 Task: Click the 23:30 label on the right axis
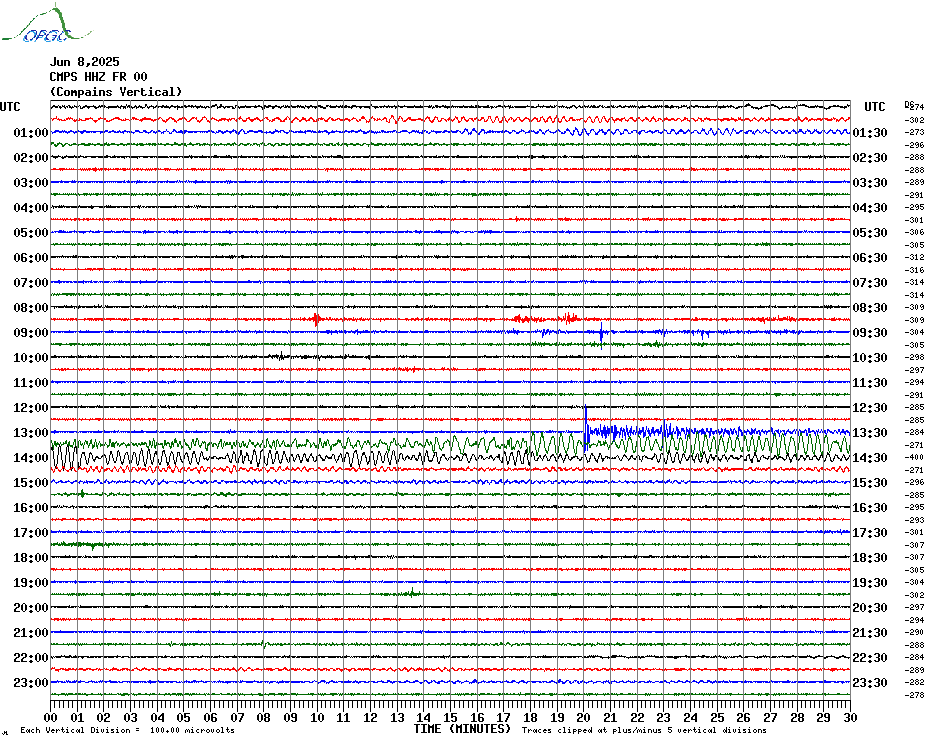(870, 682)
